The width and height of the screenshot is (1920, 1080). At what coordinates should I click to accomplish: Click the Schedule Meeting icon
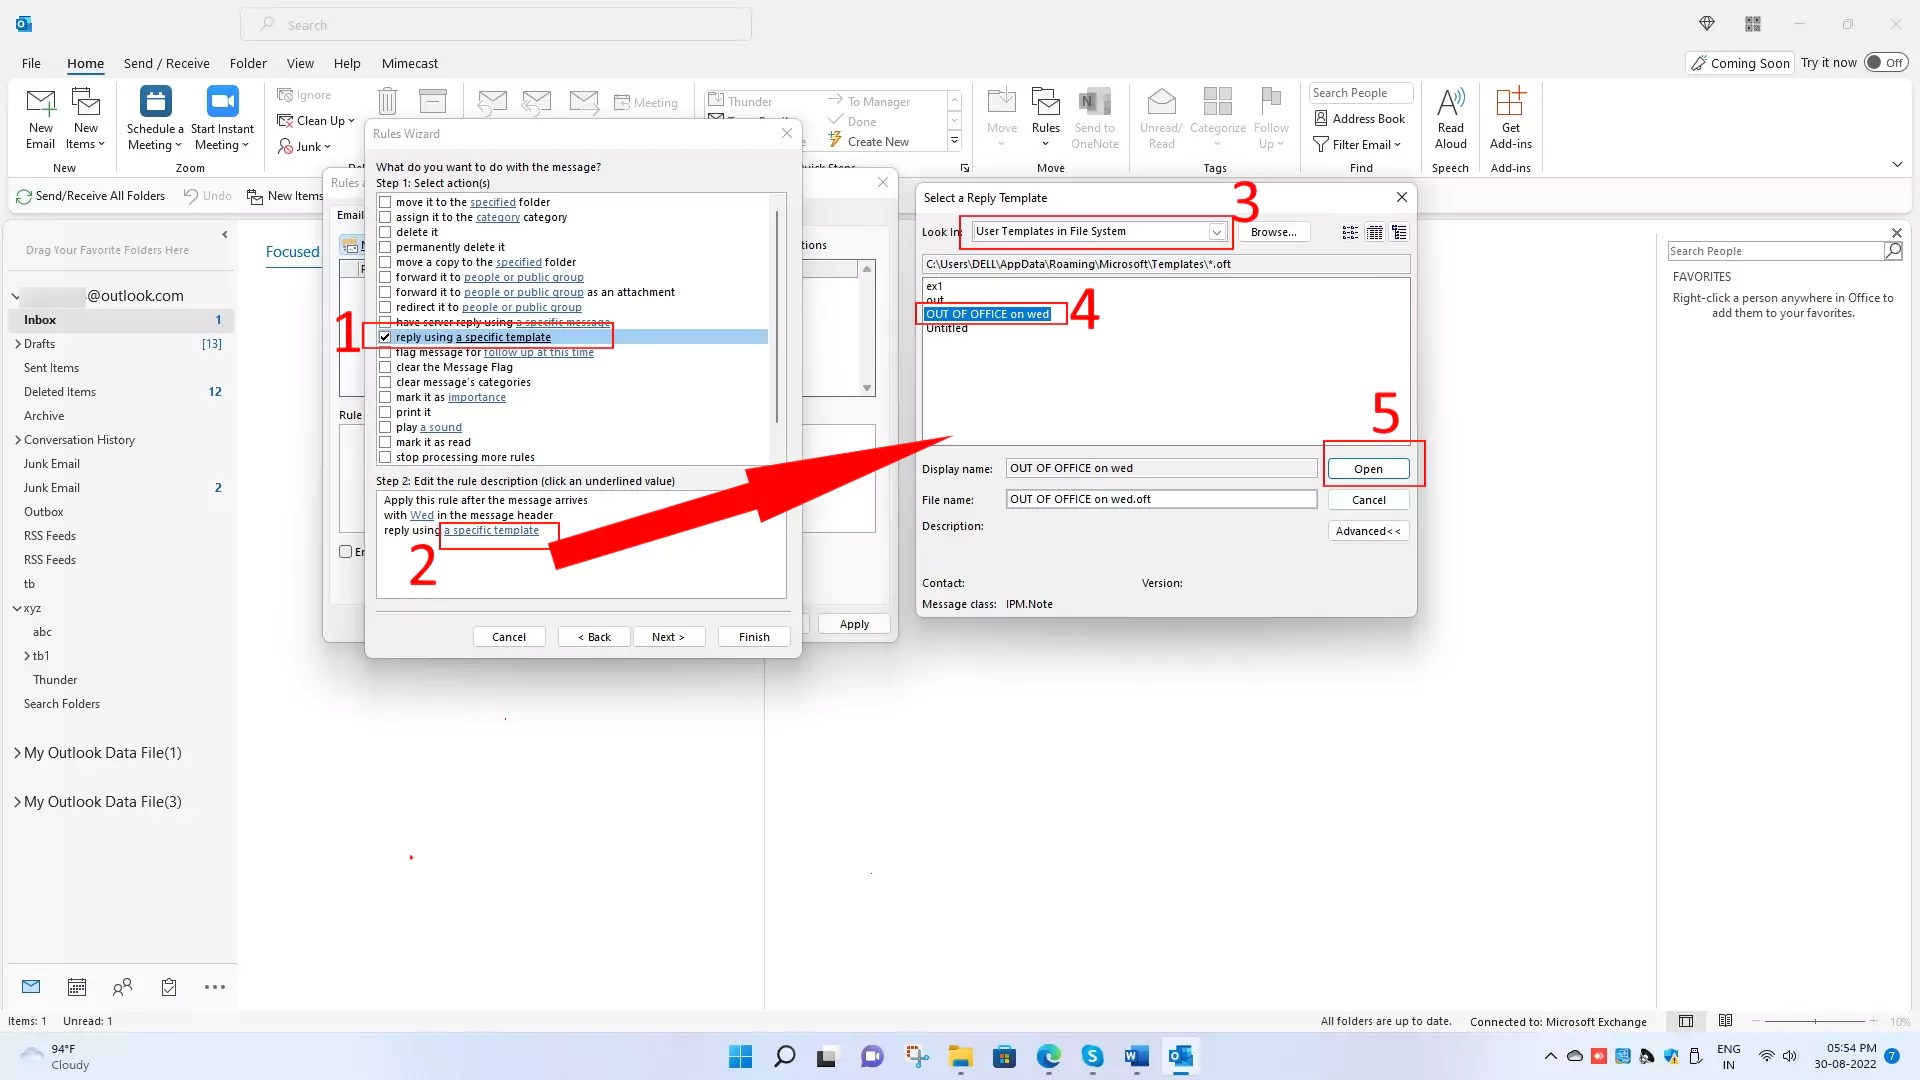[x=154, y=115]
